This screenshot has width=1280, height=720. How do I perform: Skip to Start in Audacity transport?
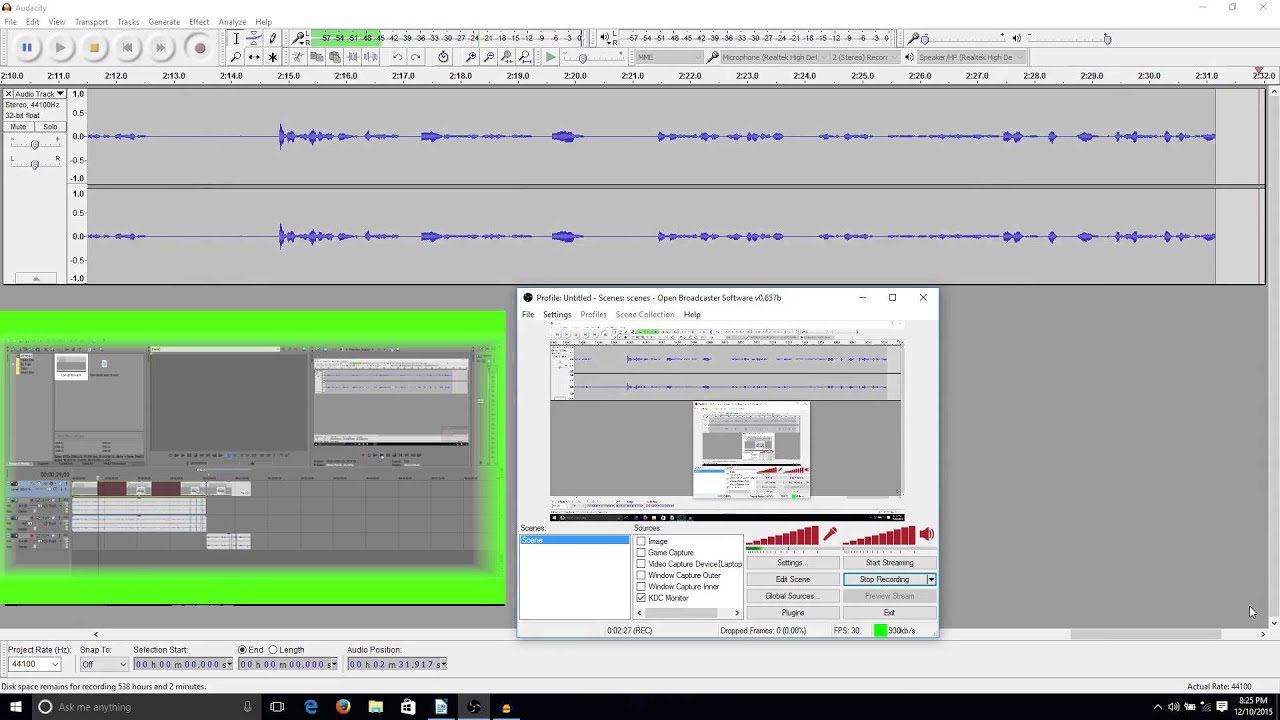click(127, 47)
